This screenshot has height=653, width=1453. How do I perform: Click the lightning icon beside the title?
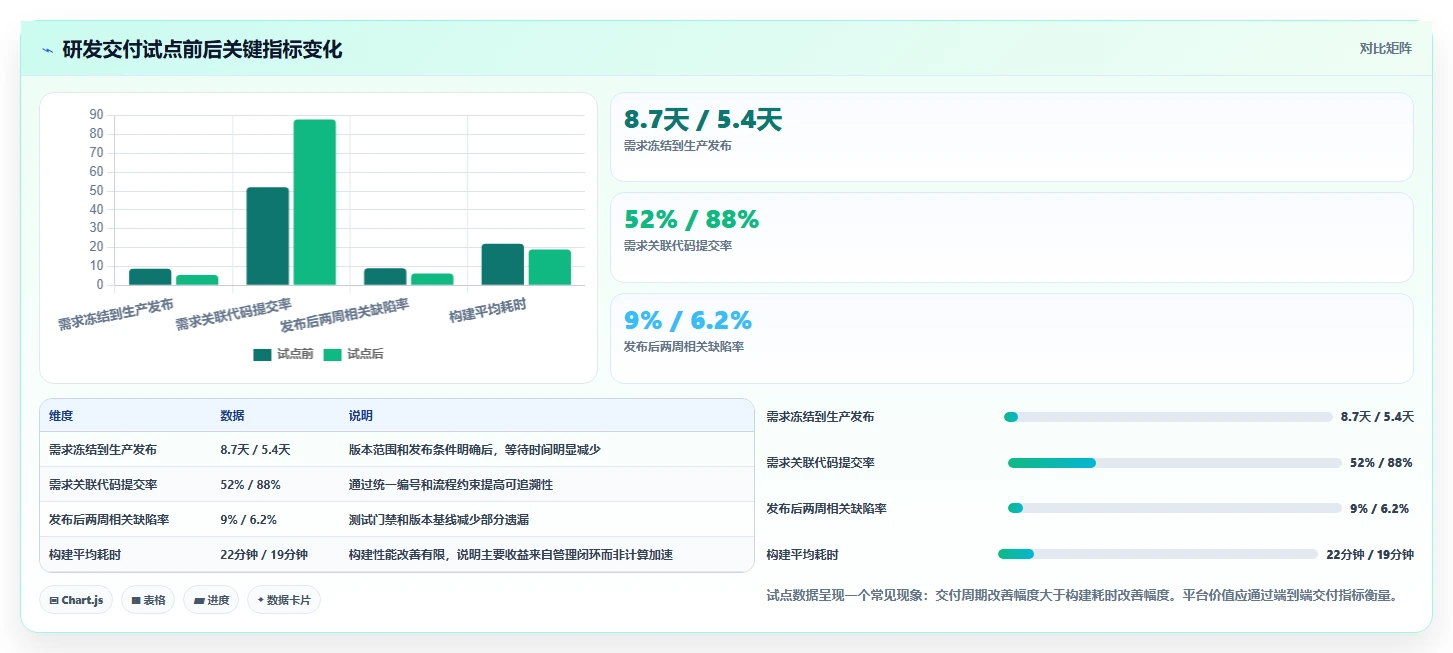point(48,49)
